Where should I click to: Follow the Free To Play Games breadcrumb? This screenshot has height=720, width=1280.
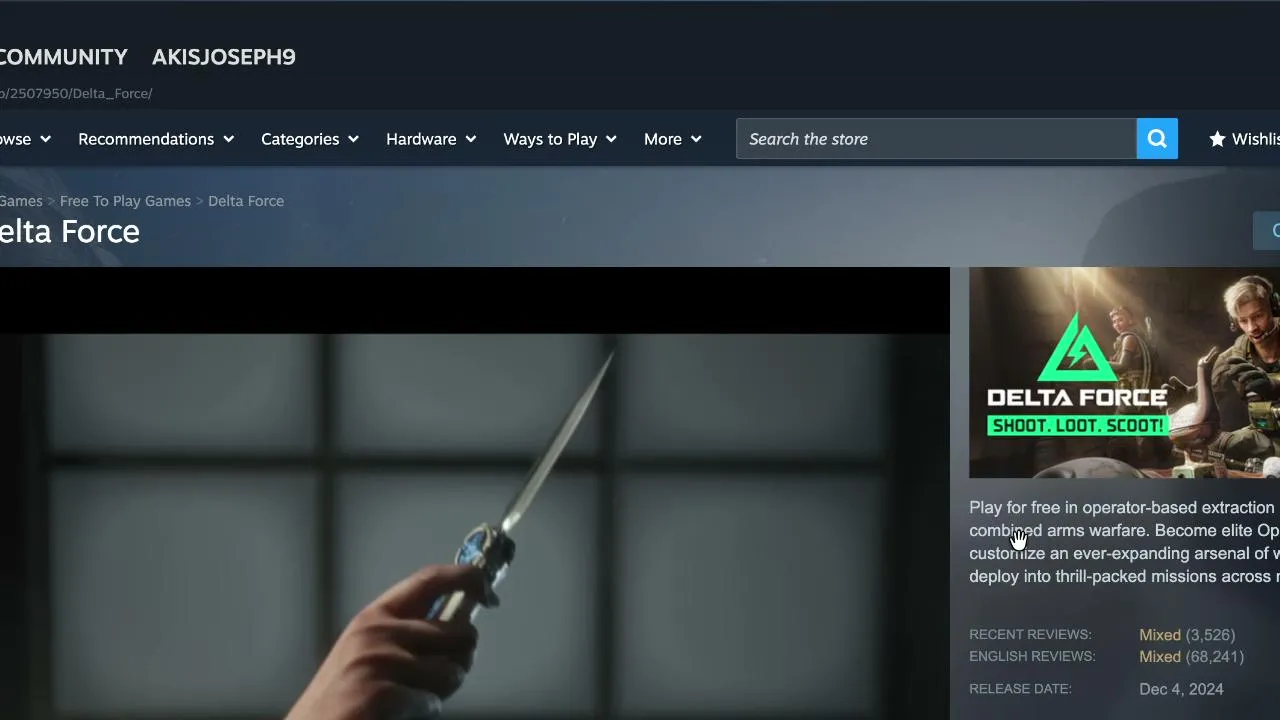(x=125, y=201)
